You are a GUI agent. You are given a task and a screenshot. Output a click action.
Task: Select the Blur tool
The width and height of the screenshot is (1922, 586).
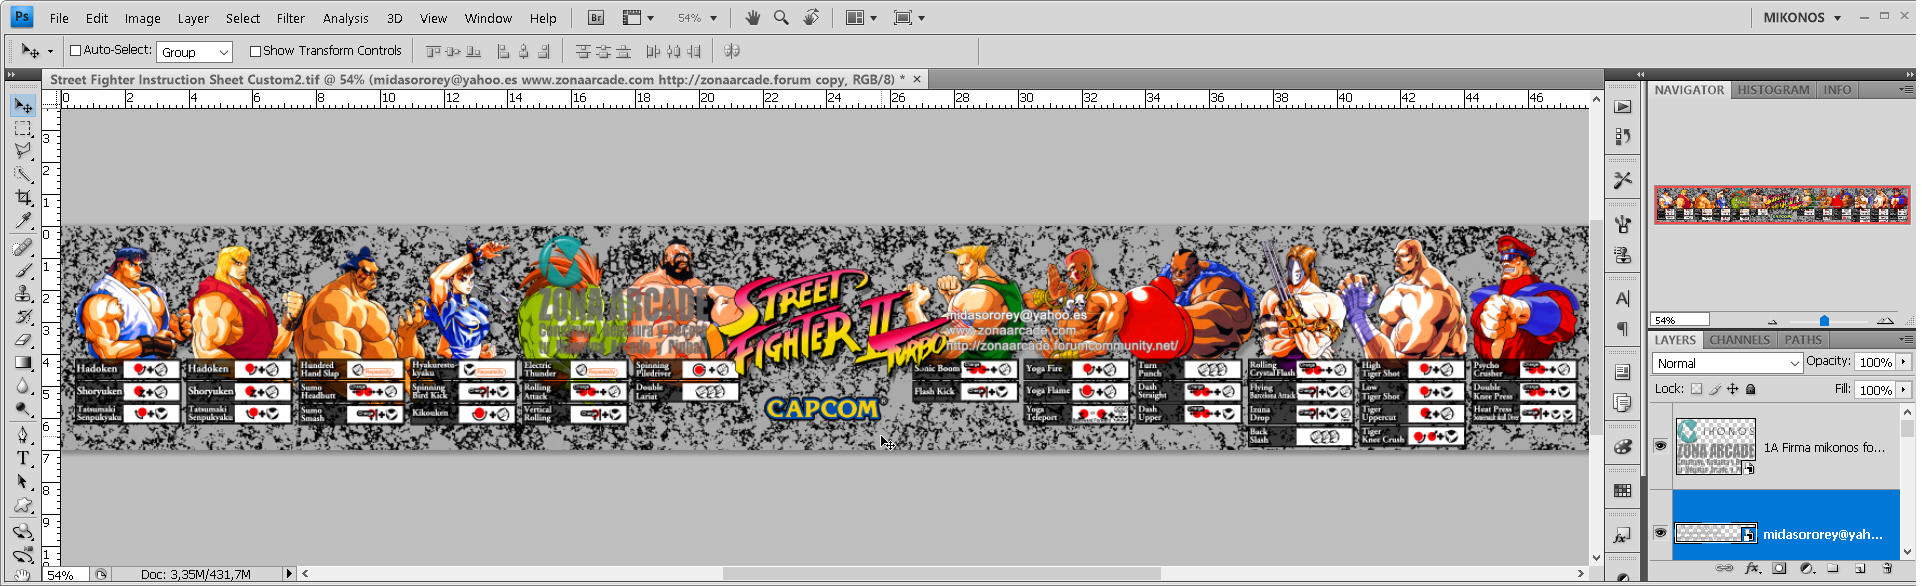coord(23,385)
